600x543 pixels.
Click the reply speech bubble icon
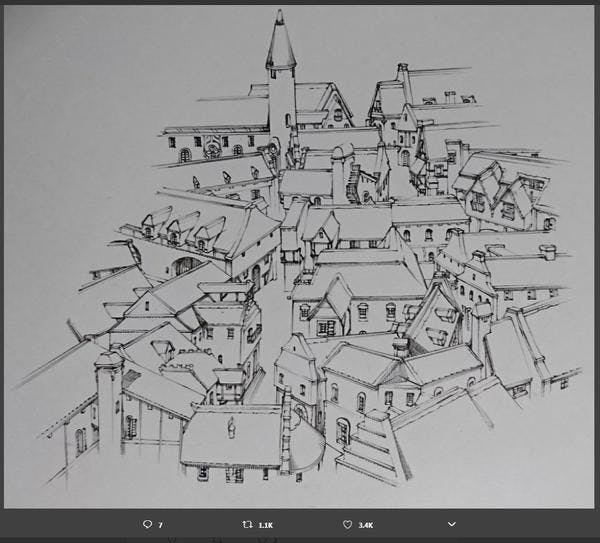(147, 524)
